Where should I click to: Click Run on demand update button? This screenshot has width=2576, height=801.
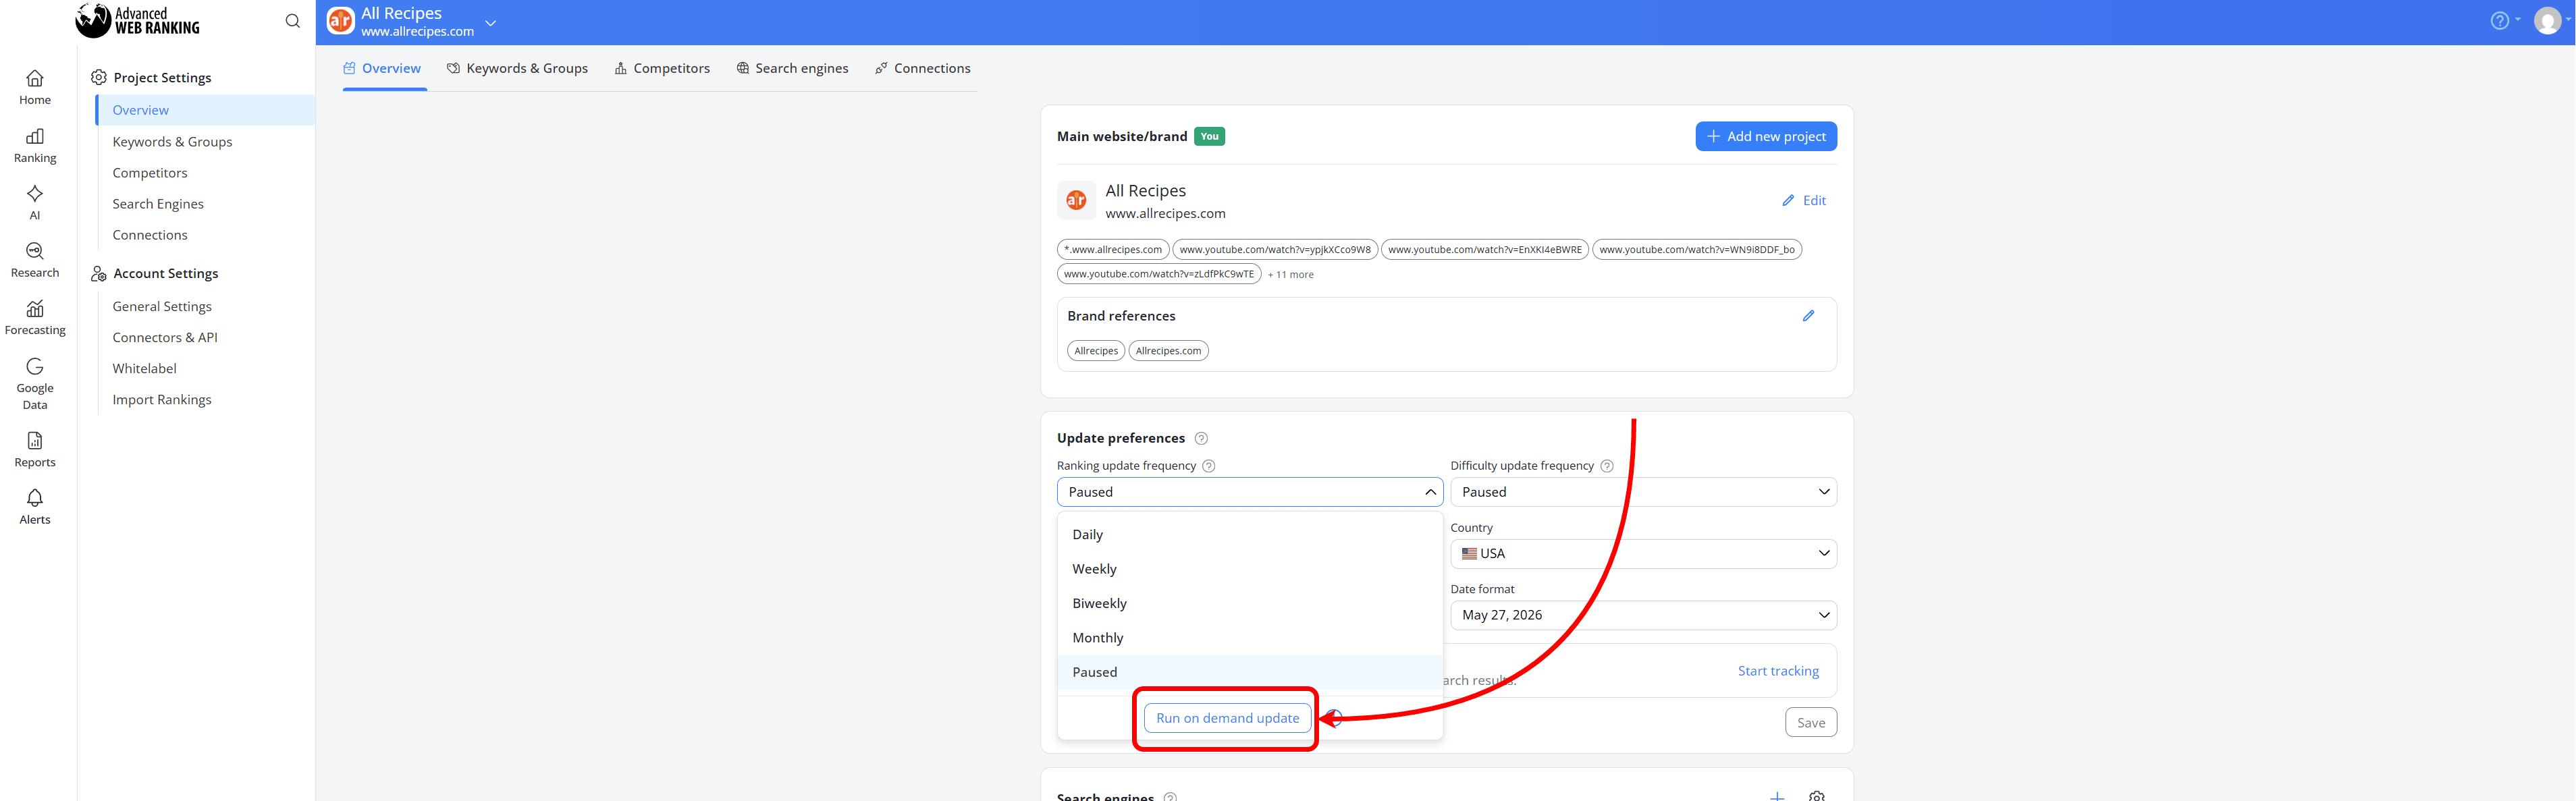(1227, 718)
